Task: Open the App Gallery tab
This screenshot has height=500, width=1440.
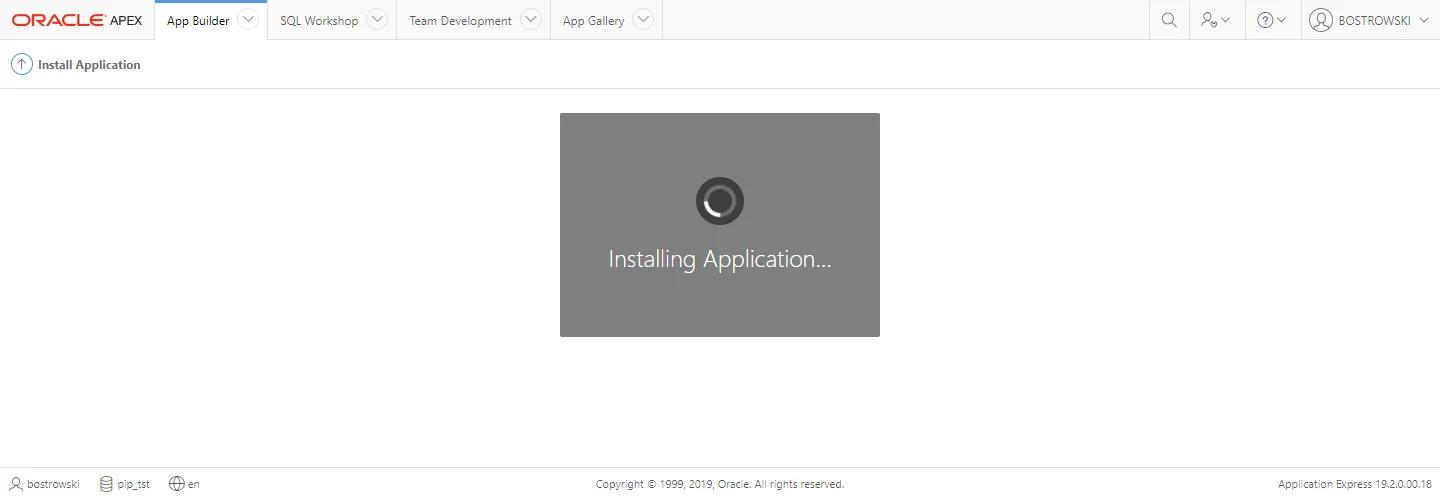Action: coord(593,21)
